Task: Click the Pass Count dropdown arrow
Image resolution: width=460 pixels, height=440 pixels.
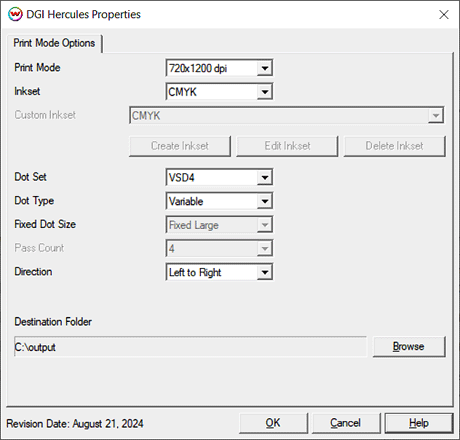Action: [x=265, y=249]
